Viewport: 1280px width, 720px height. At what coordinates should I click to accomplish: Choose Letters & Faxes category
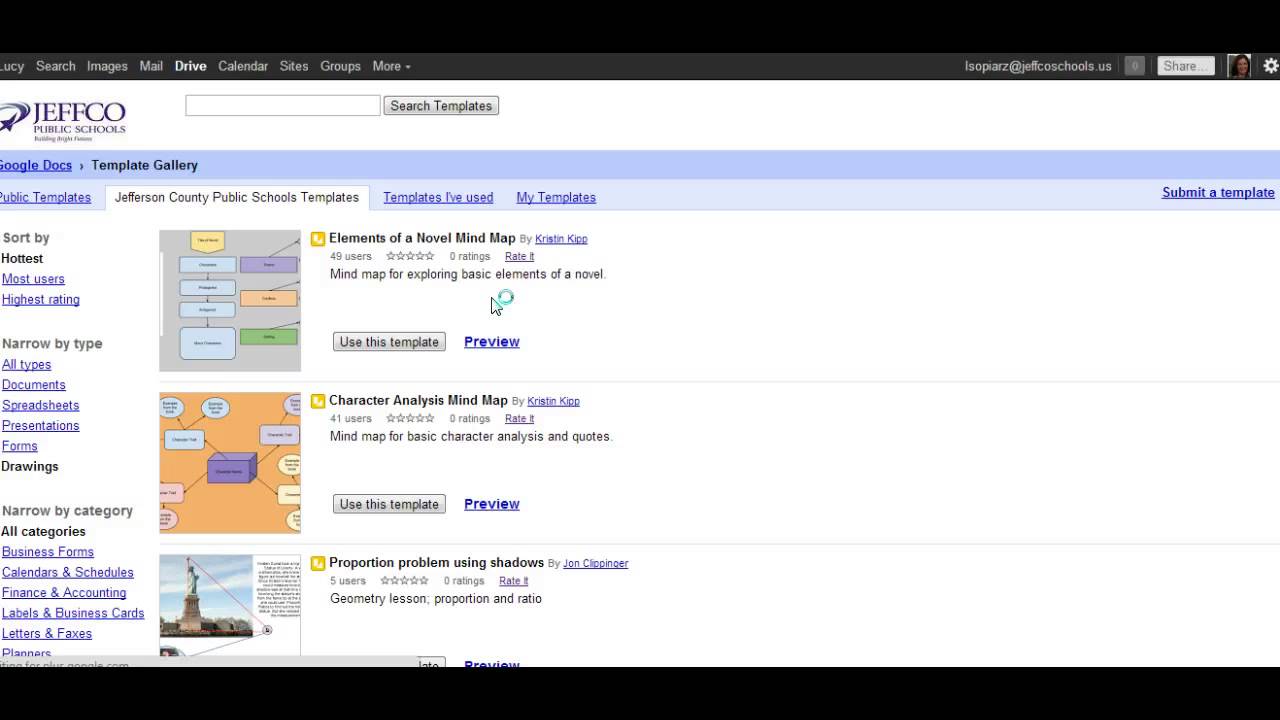pyautogui.click(x=47, y=633)
